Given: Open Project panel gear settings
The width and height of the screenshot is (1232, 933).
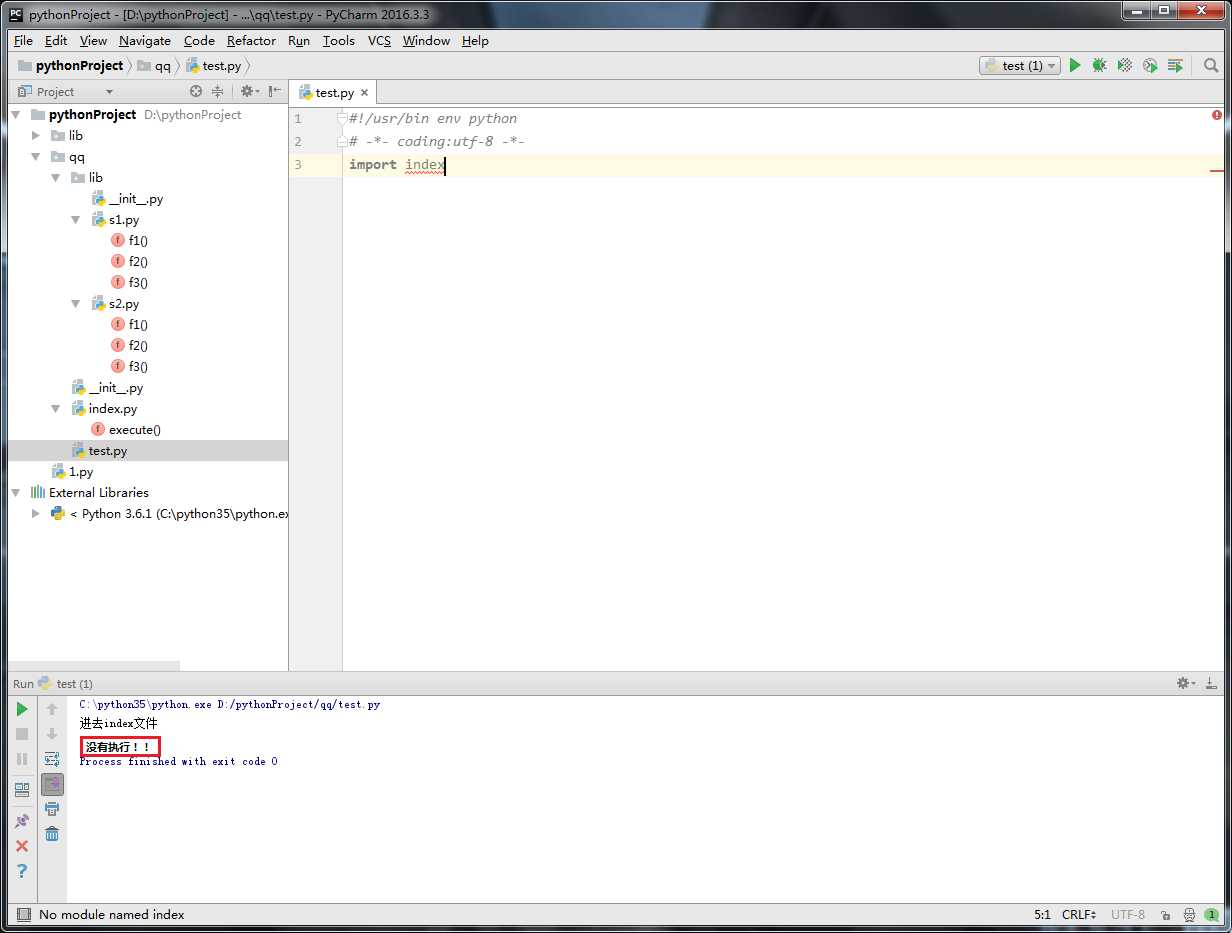Looking at the screenshot, I should coord(249,91).
